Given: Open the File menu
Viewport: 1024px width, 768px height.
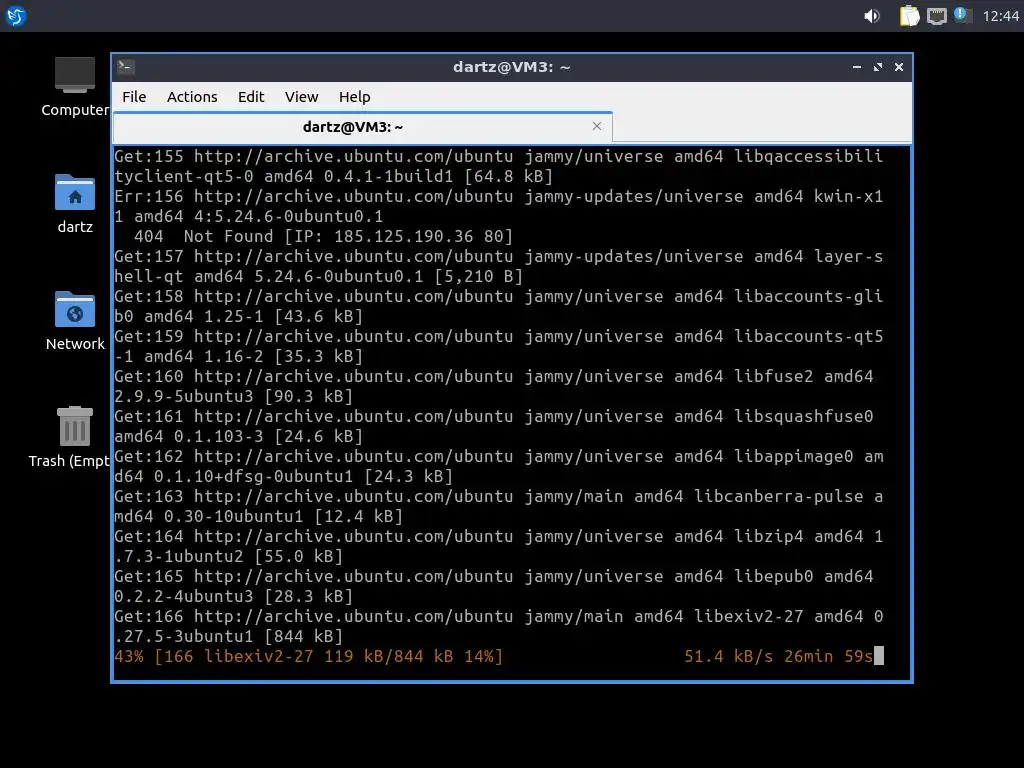Looking at the screenshot, I should pos(134,97).
